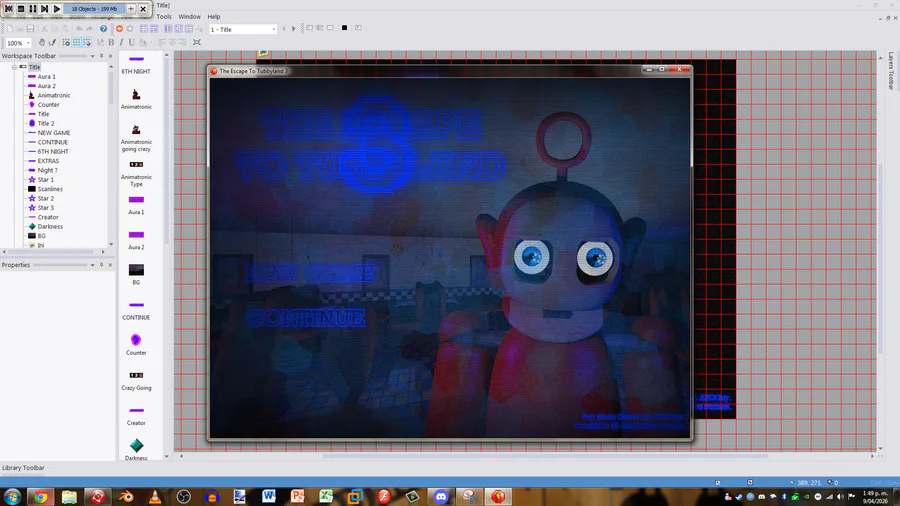The height and width of the screenshot is (506, 900).
Task: Click the center frame icon in toolbar
Action: [x=197, y=42]
